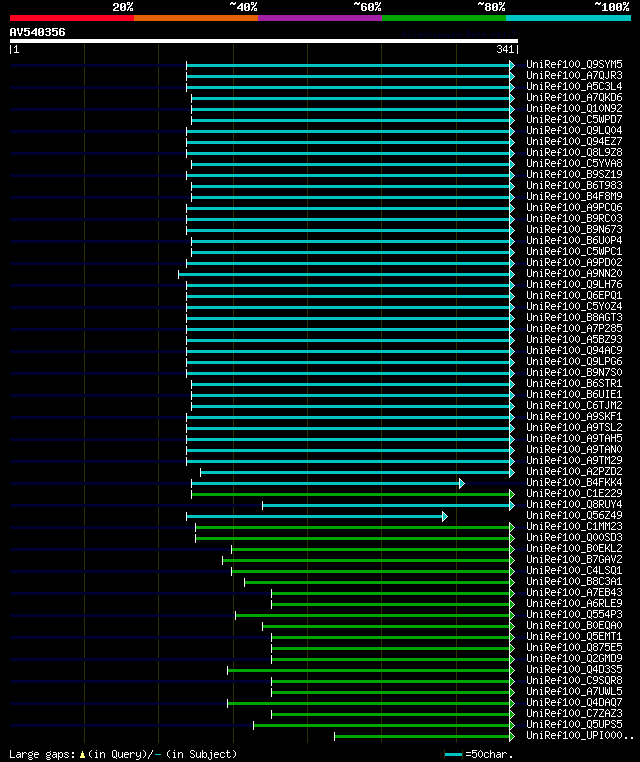The image size is (640, 762).
Task: Open the UniRef100_Q9LPG6 entry
Action: [574, 362]
